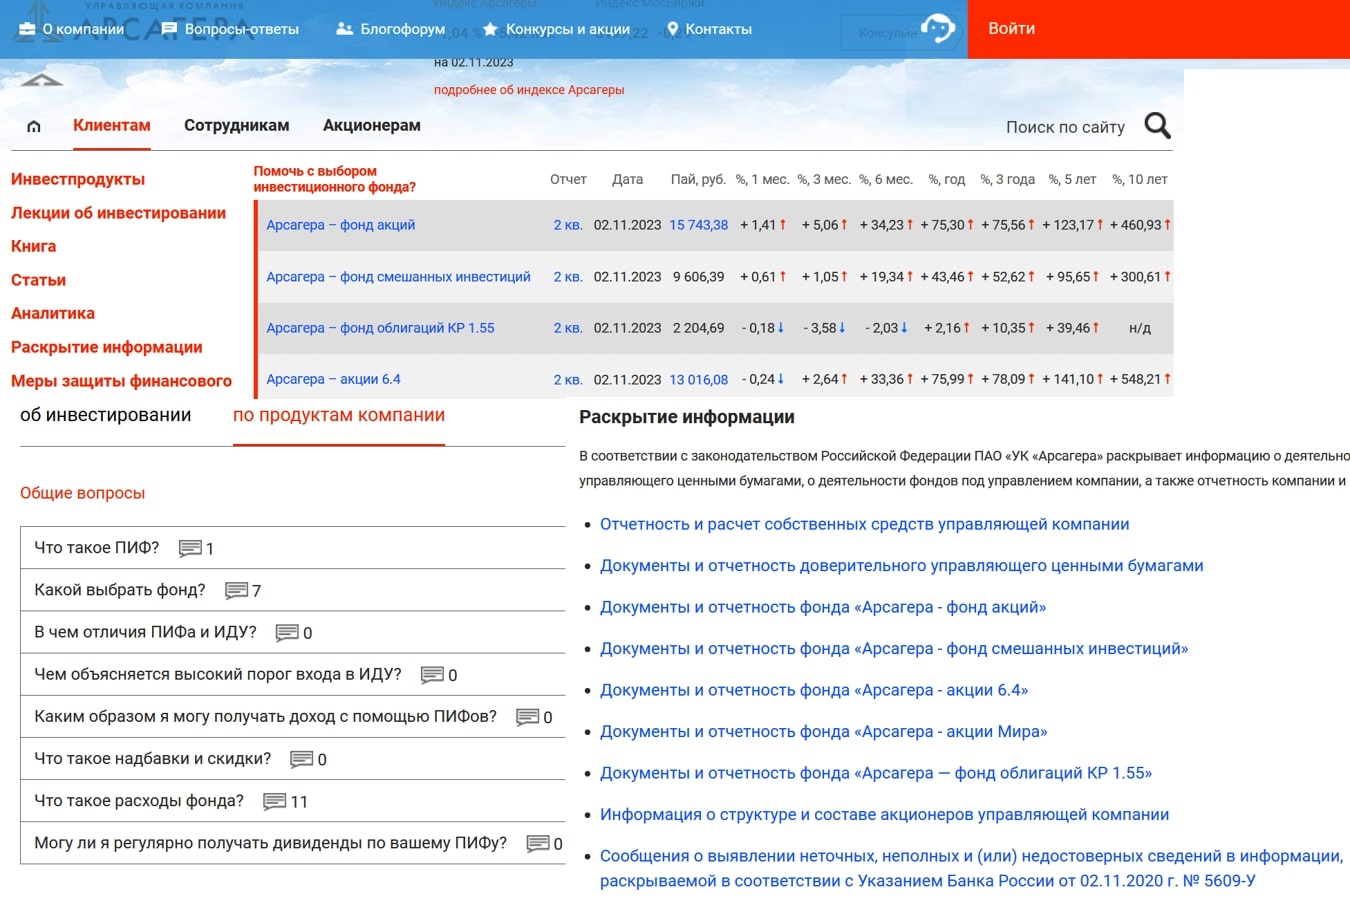Click the home icon beside Клиентам

(34, 126)
